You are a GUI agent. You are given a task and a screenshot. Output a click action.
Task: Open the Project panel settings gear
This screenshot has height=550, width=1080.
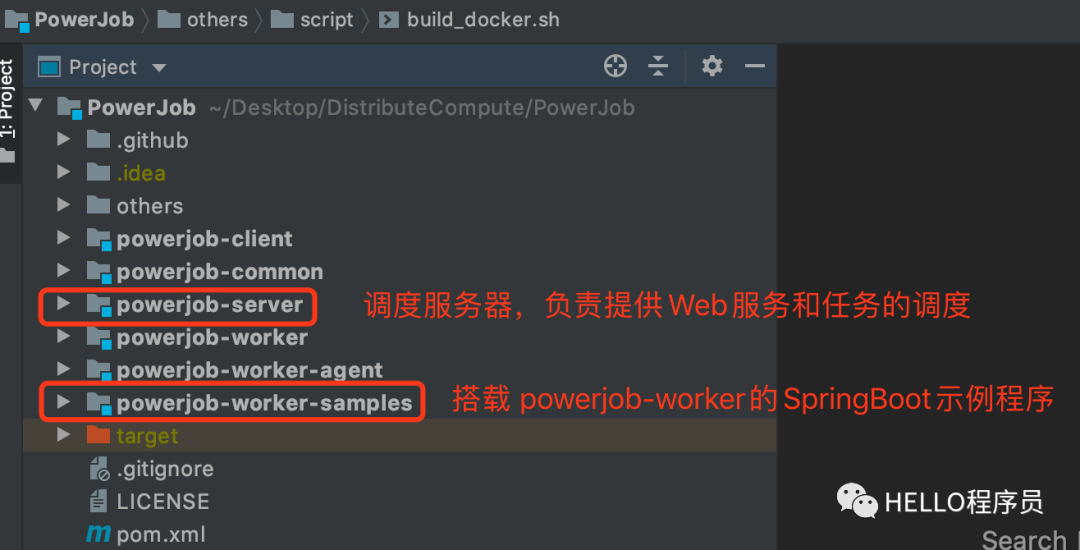click(x=712, y=66)
